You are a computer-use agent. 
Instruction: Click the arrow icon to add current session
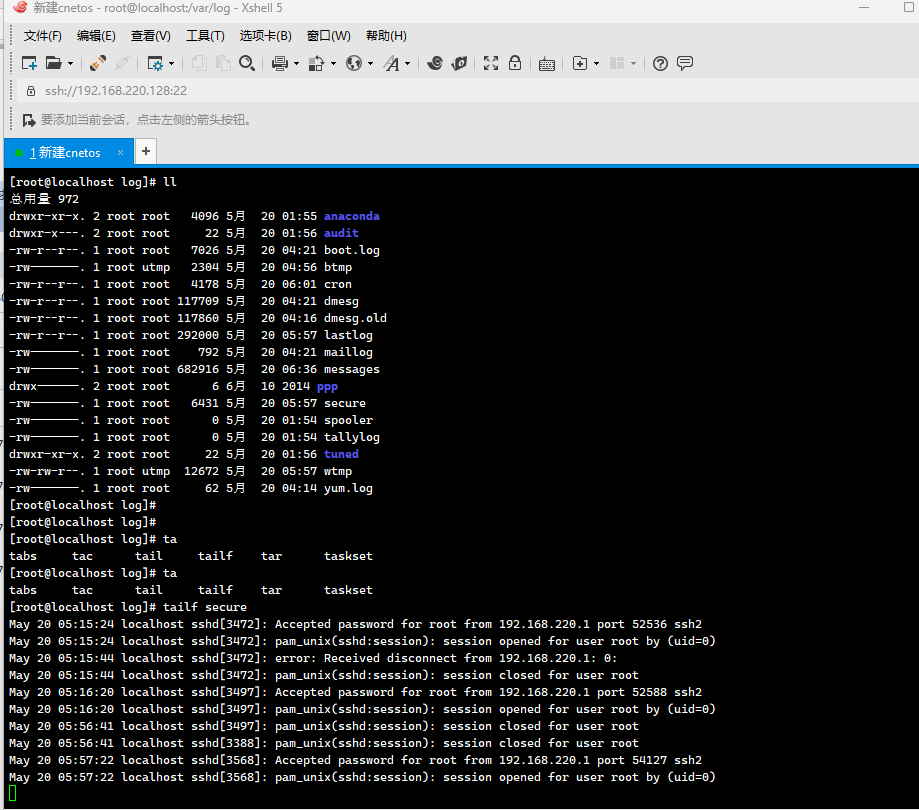point(29,120)
